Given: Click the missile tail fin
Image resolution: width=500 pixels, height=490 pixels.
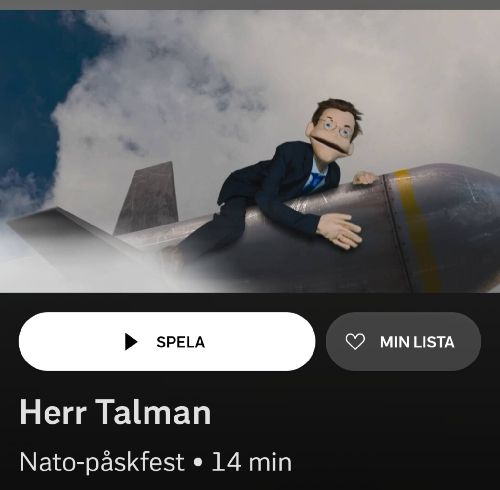Looking at the screenshot, I should point(147,198).
